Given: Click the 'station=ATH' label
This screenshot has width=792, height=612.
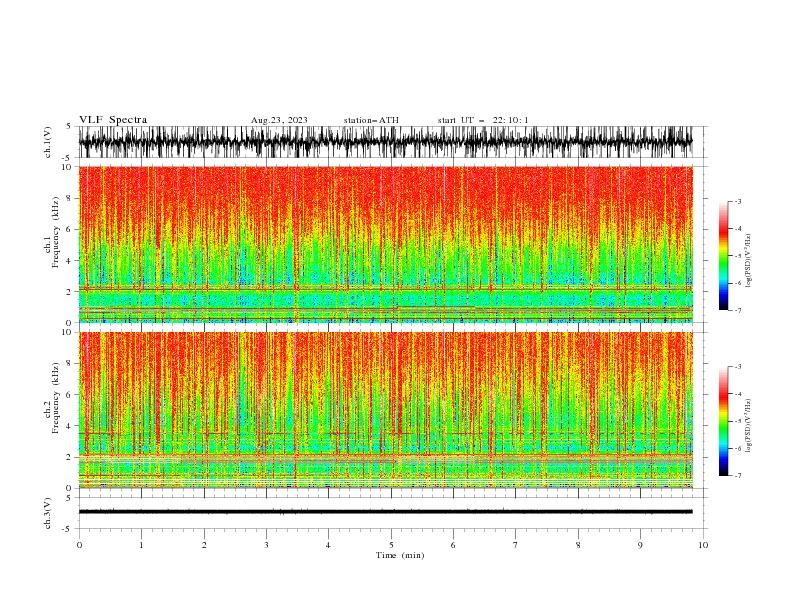Looking at the screenshot, I should 371,120.
